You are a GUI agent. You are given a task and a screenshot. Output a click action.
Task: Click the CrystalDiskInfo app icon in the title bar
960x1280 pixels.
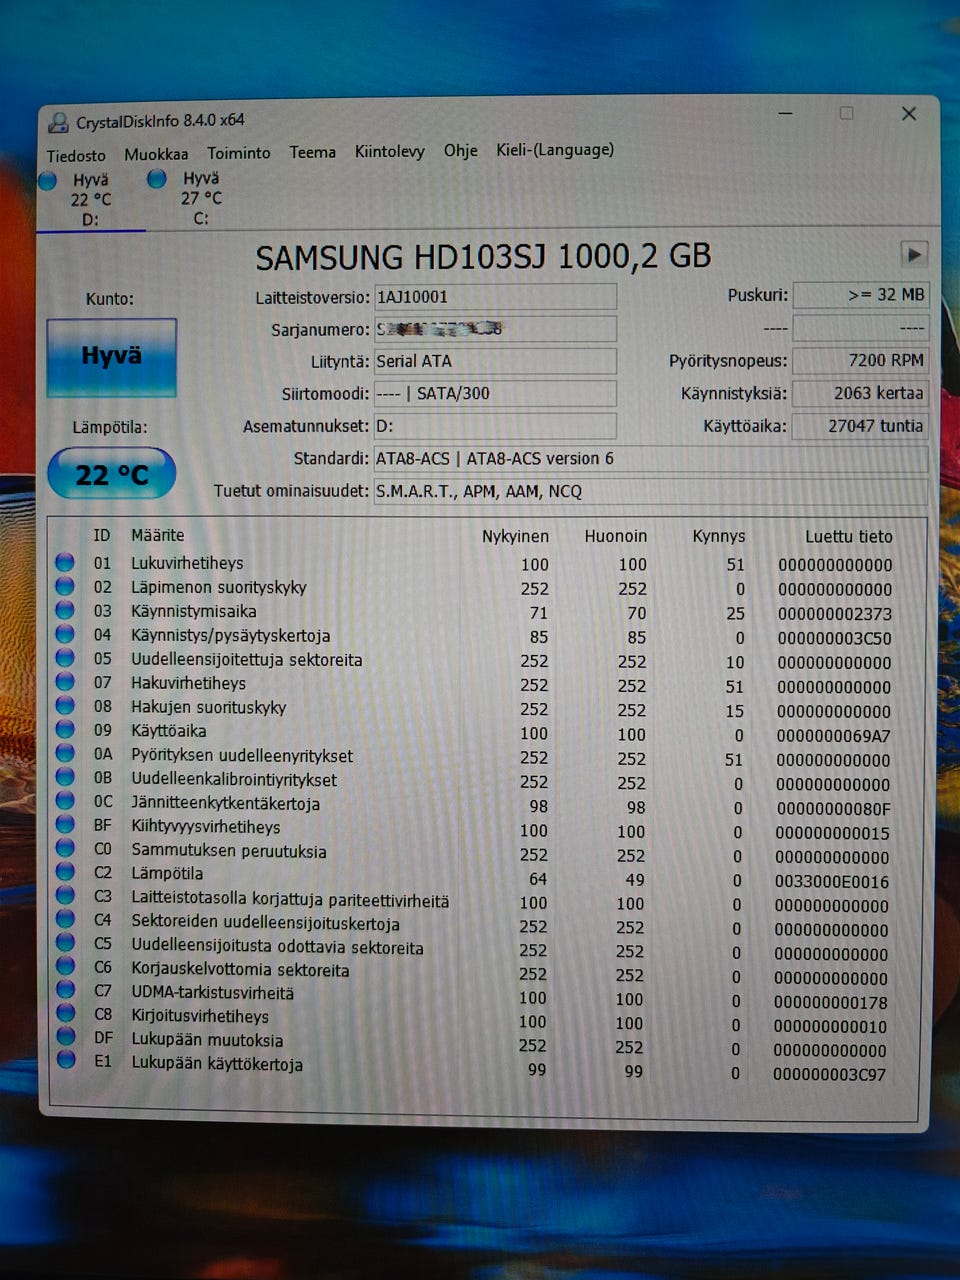tap(58, 122)
